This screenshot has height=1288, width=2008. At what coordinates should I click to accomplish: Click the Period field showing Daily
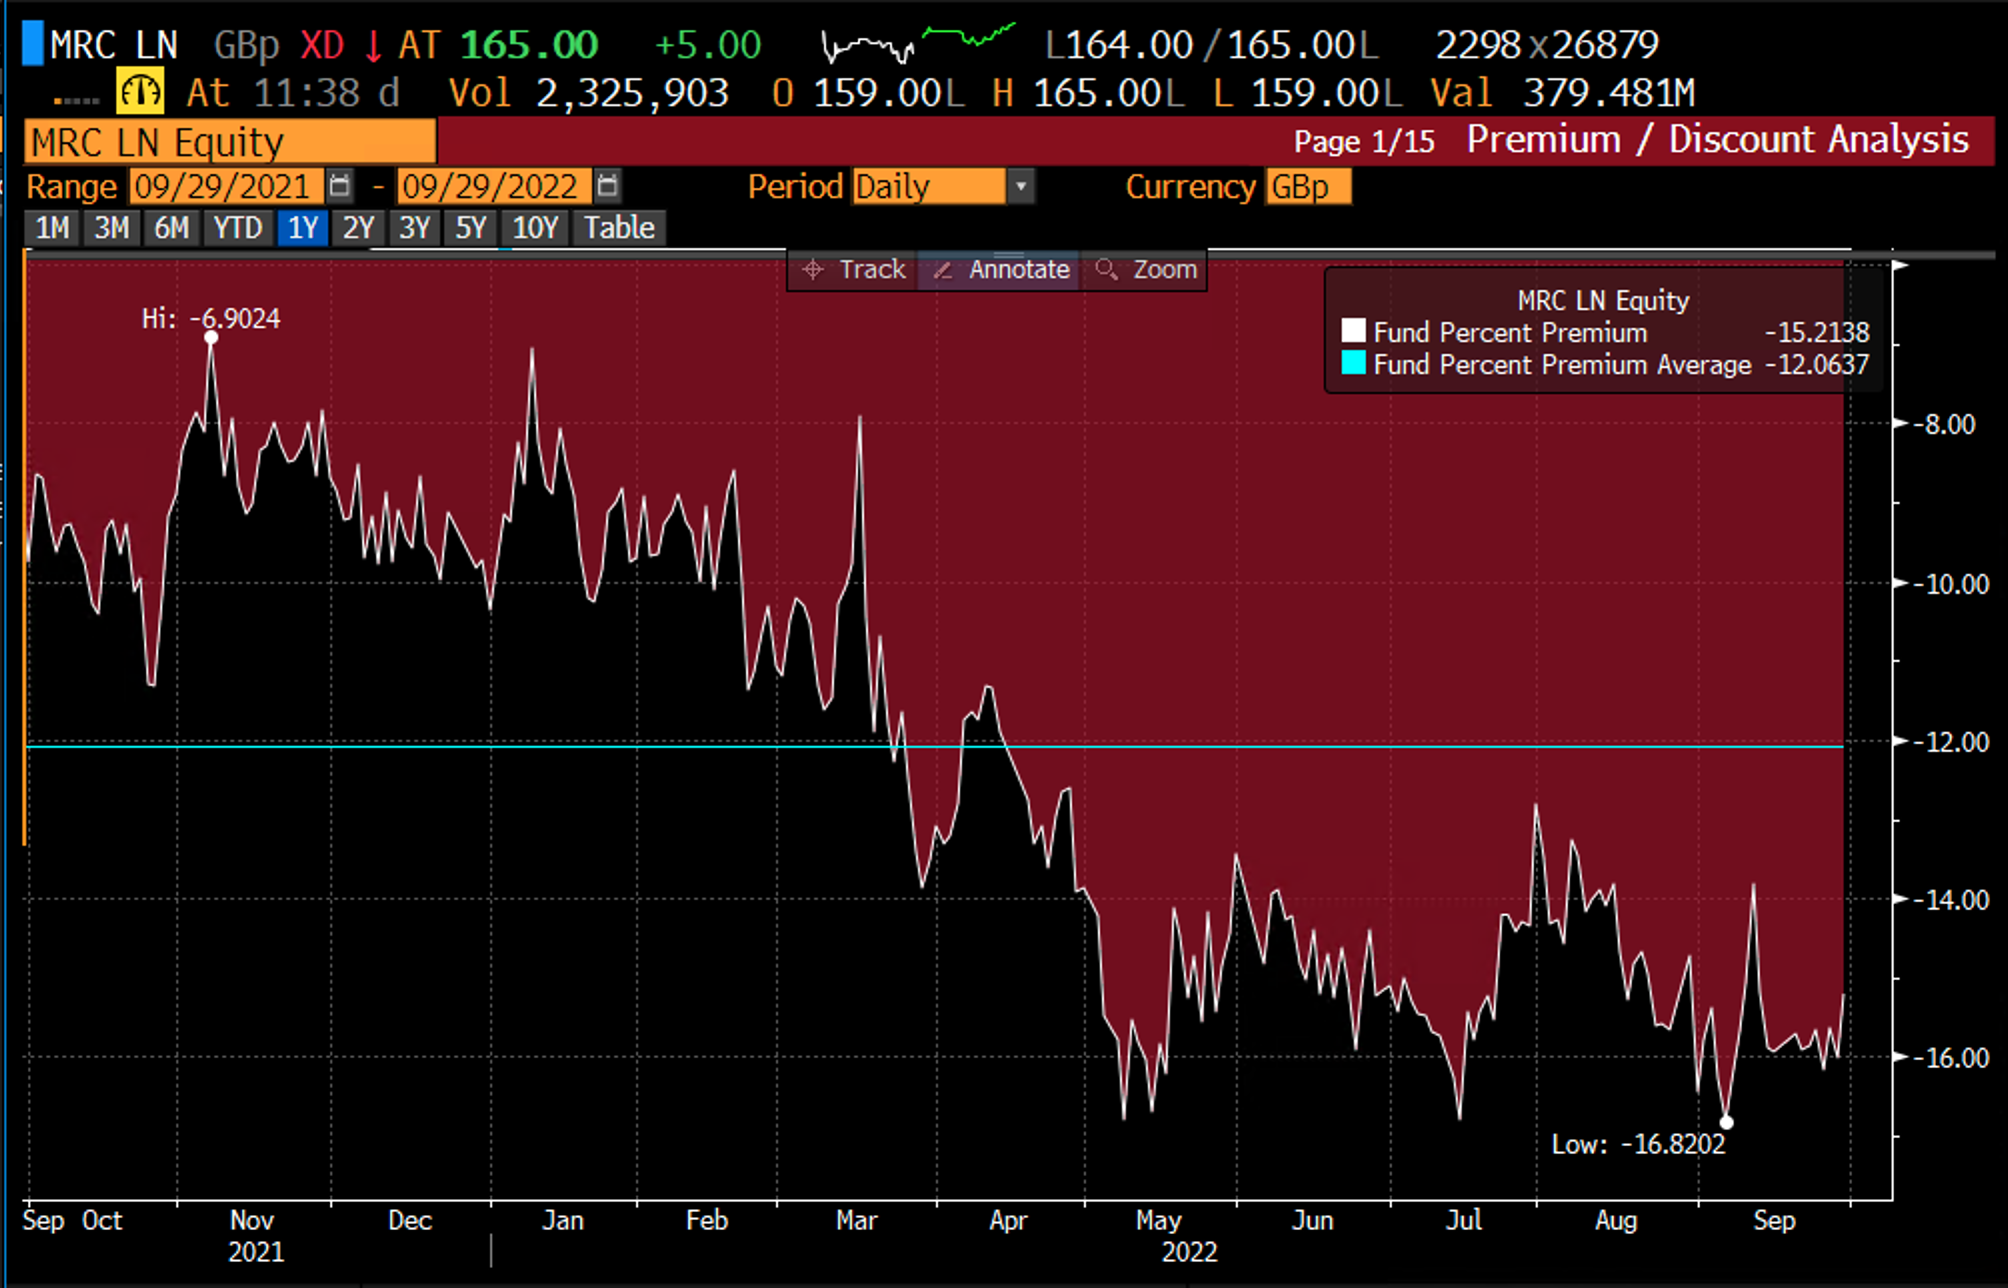929,187
